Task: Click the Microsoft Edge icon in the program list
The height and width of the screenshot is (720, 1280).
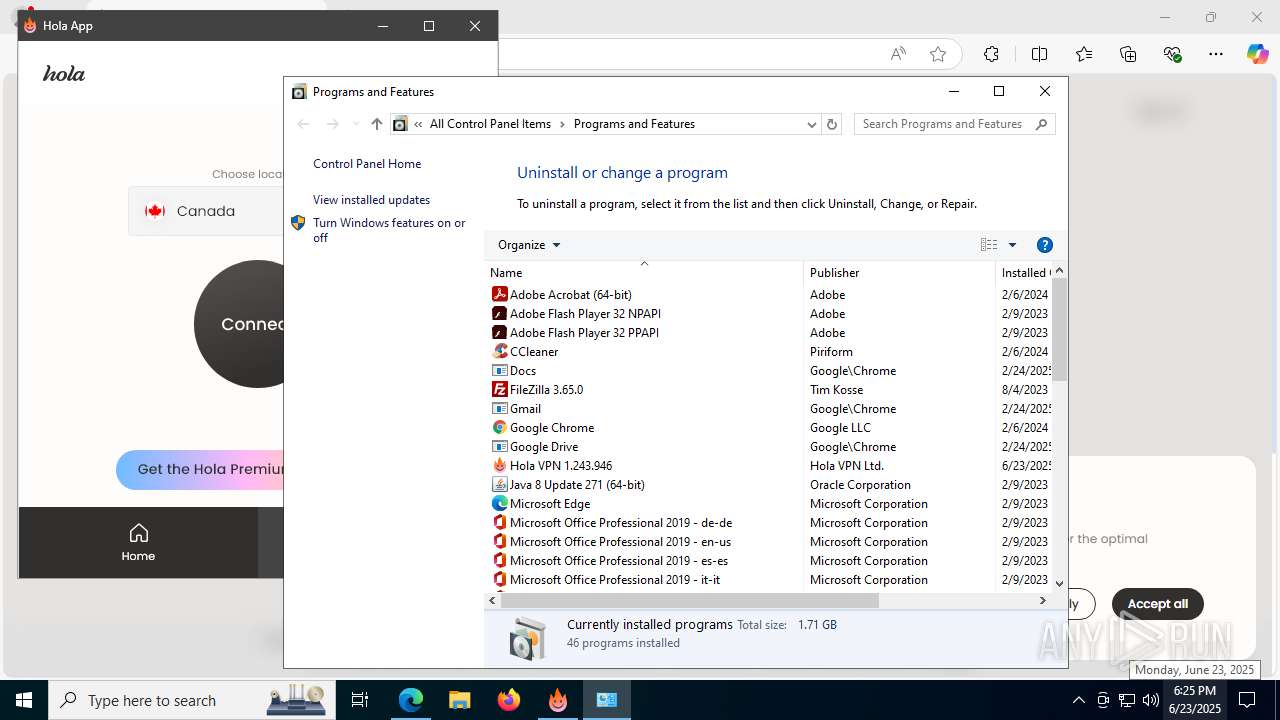Action: point(500,503)
